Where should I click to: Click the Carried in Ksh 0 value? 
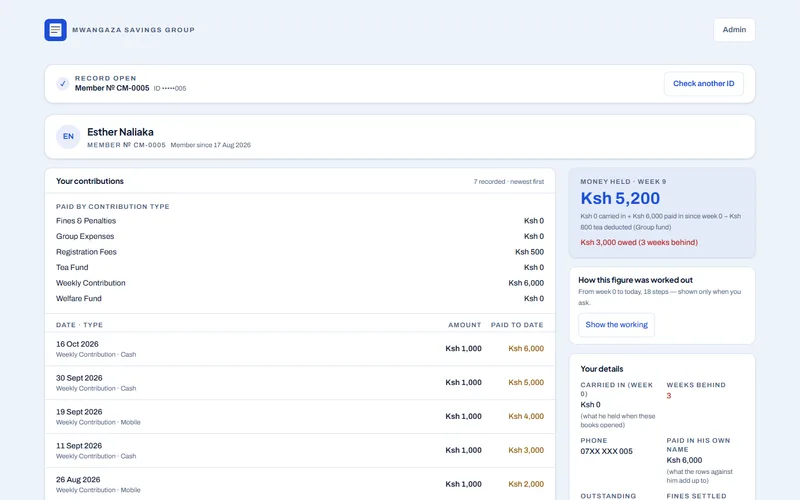590,405
